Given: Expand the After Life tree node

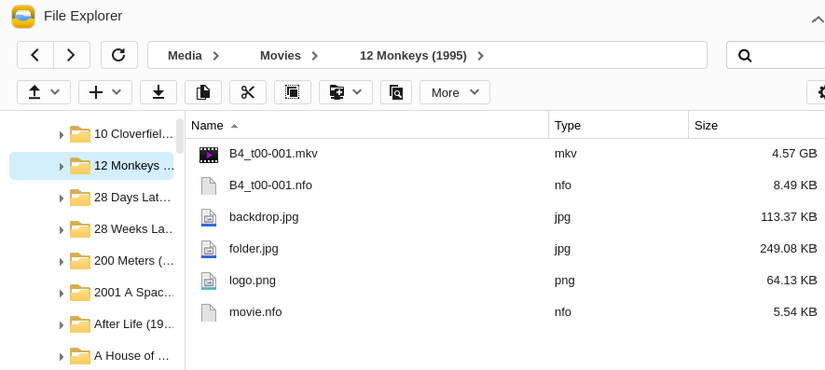Looking at the screenshot, I should [61, 325].
